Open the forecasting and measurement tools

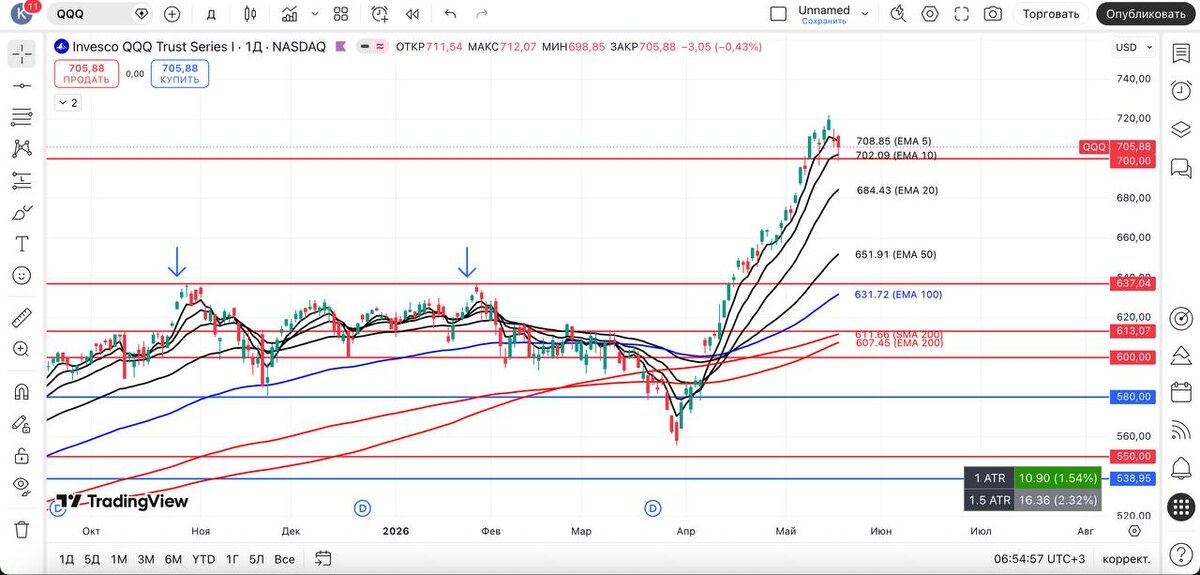point(22,180)
